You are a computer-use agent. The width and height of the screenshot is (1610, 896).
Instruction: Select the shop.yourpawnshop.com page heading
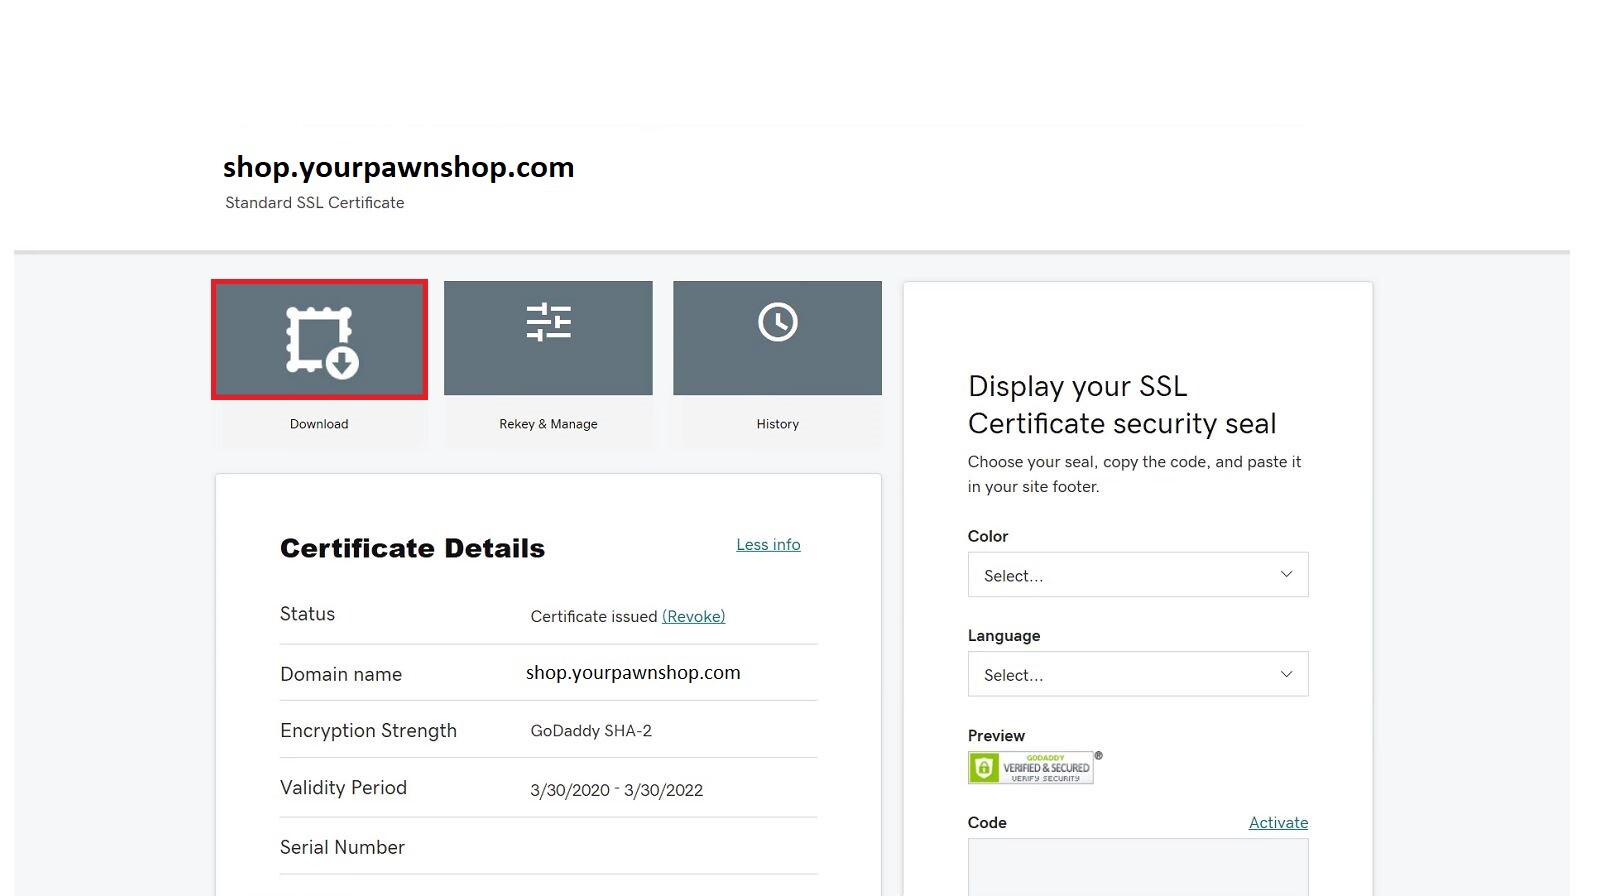pos(399,167)
